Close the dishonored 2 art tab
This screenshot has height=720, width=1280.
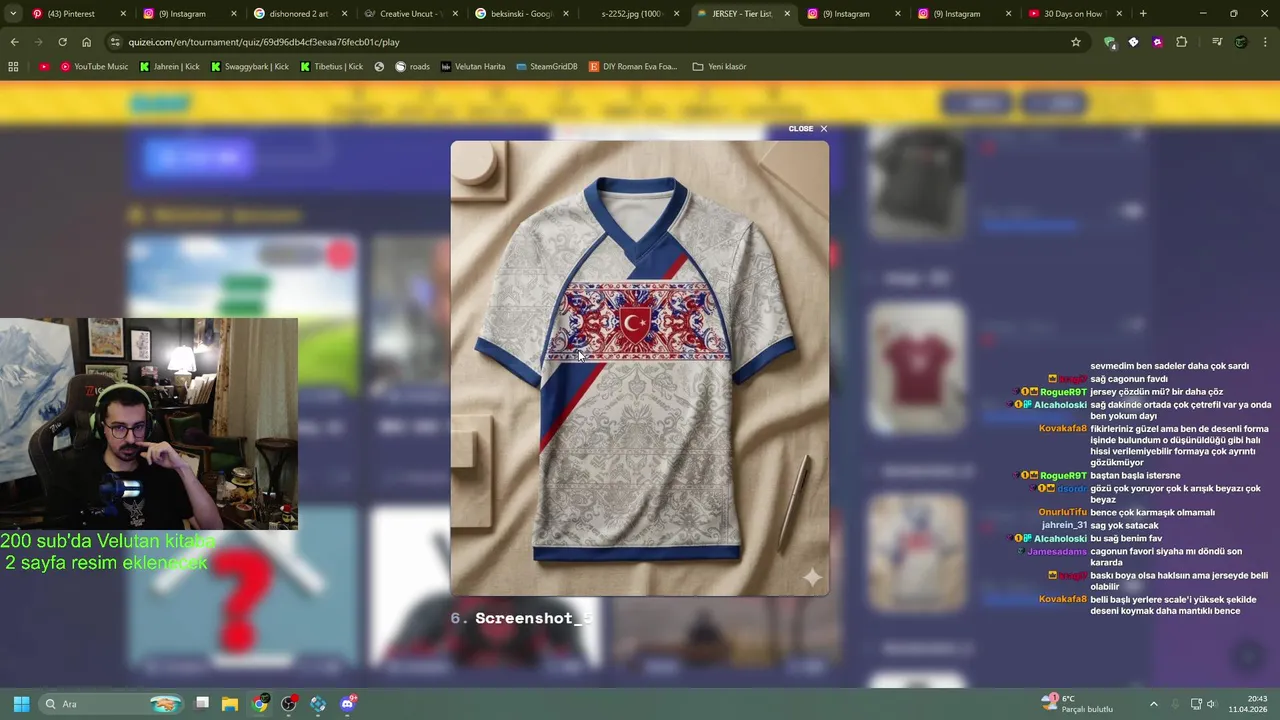point(344,14)
